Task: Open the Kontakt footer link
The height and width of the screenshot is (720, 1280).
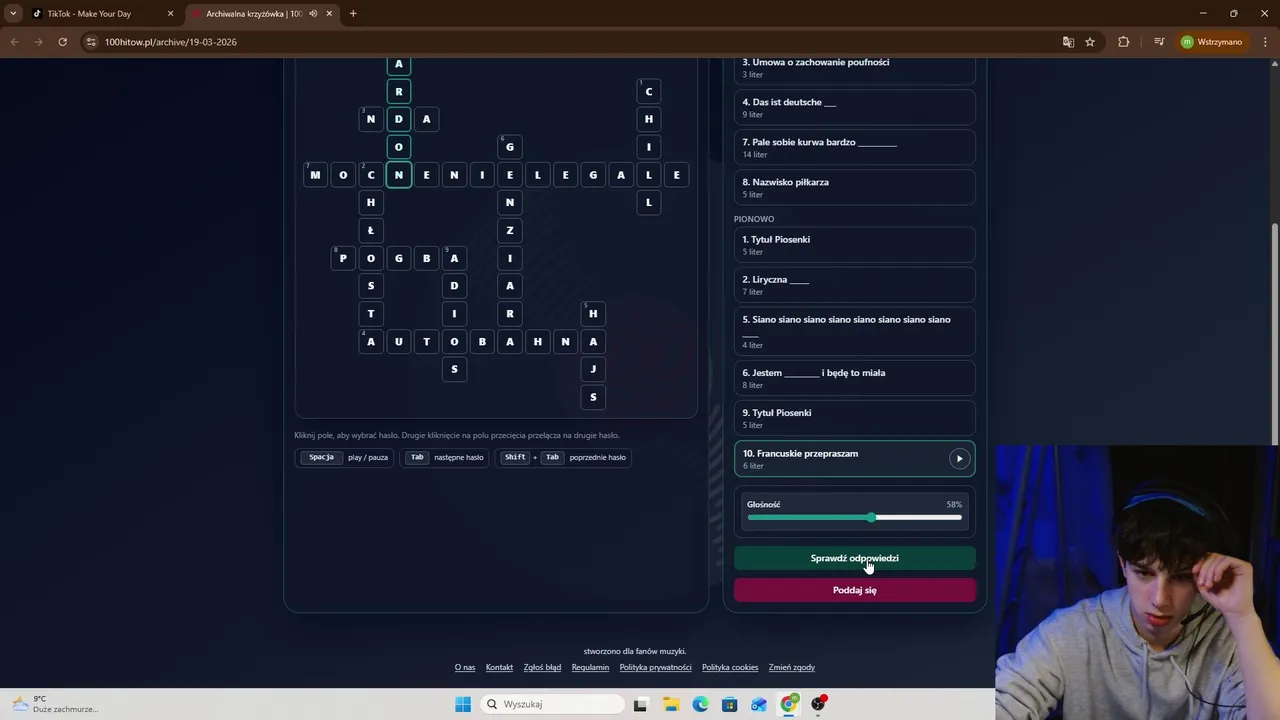Action: point(499,667)
